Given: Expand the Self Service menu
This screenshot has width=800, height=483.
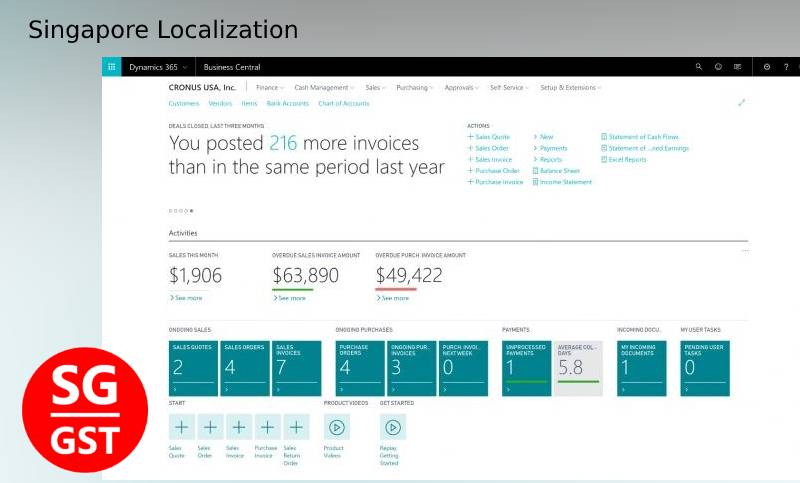Looking at the screenshot, I should pyautogui.click(x=509, y=88).
